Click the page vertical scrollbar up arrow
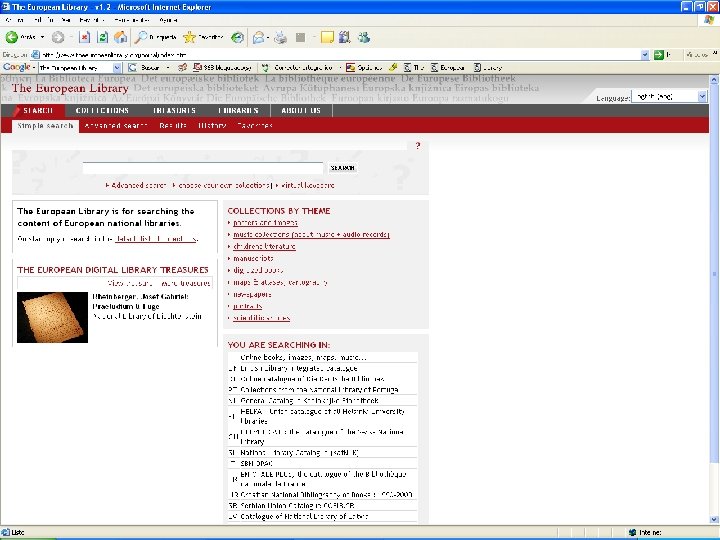This screenshot has width=720, height=540. [x=714, y=79]
